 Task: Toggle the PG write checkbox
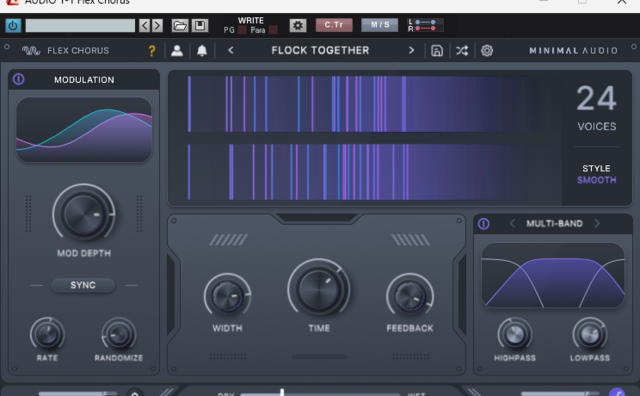[242, 30]
